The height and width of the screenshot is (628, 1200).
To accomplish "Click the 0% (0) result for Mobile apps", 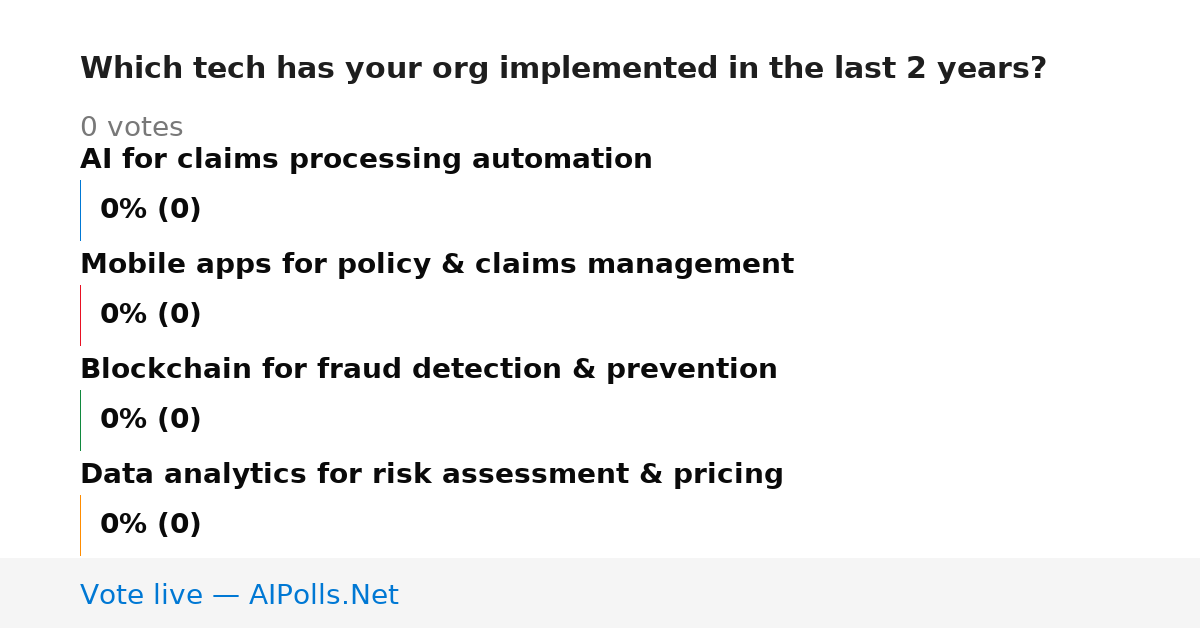I will point(151,315).
